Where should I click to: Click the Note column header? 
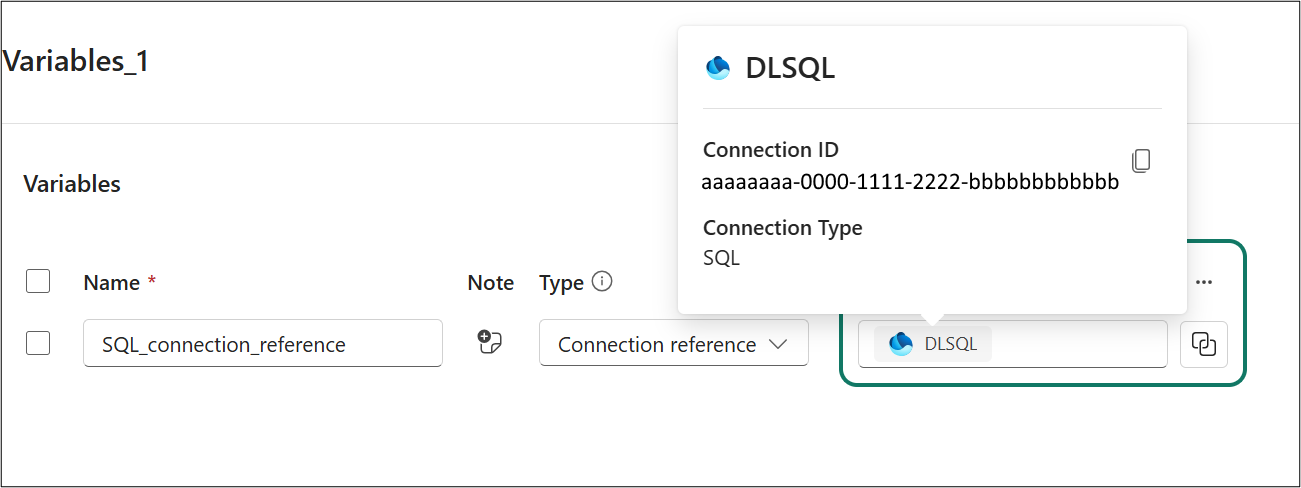pyautogui.click(x=491, y=283)
